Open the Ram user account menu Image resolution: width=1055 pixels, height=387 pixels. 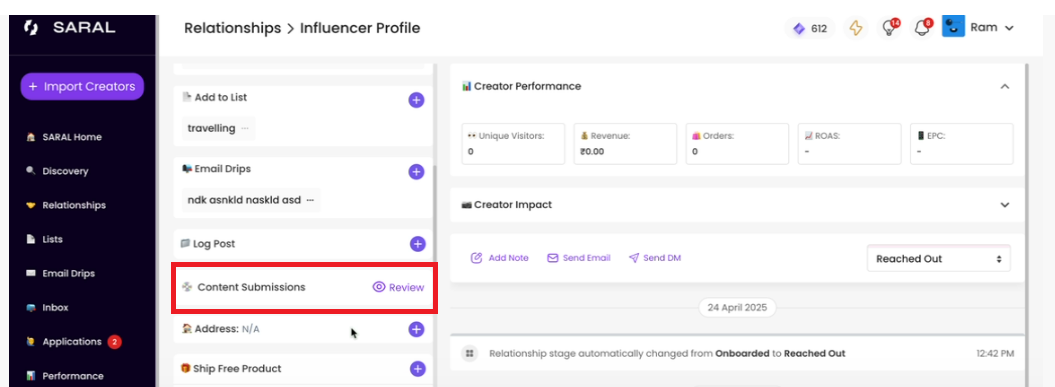point(978,28)
